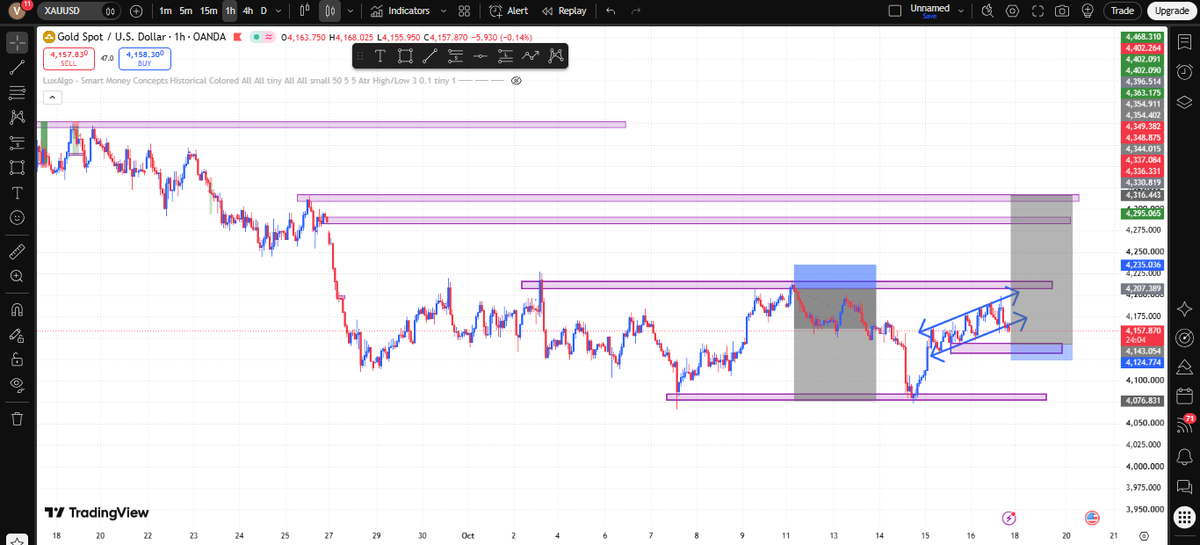
Task: Click the BUY 4,158.30 button
Action: click(x=143, y=58)
